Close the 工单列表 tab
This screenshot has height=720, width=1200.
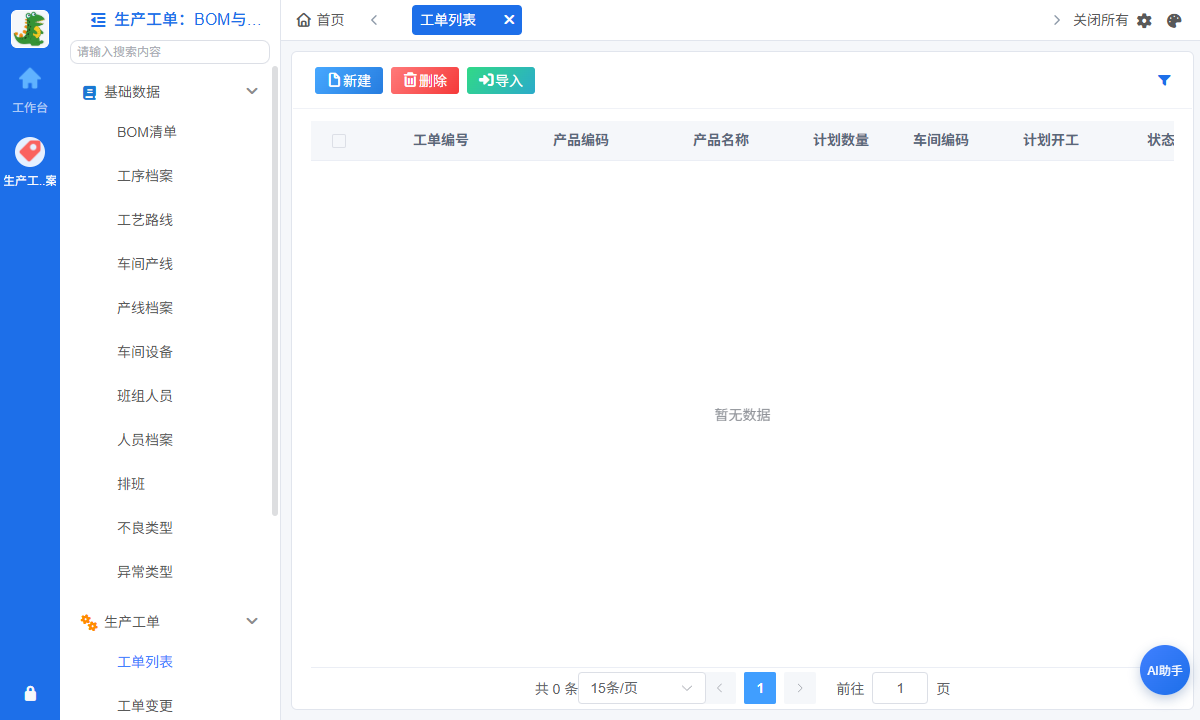point(509,20)
